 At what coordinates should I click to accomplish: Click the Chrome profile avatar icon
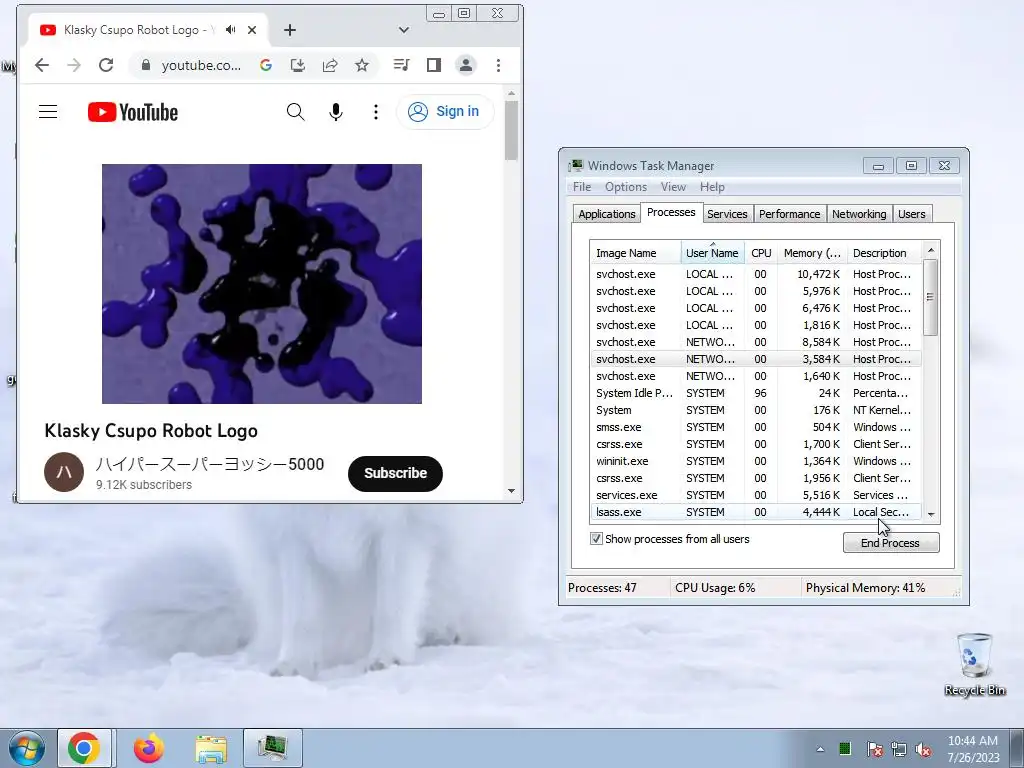click(x=466, y=65)
